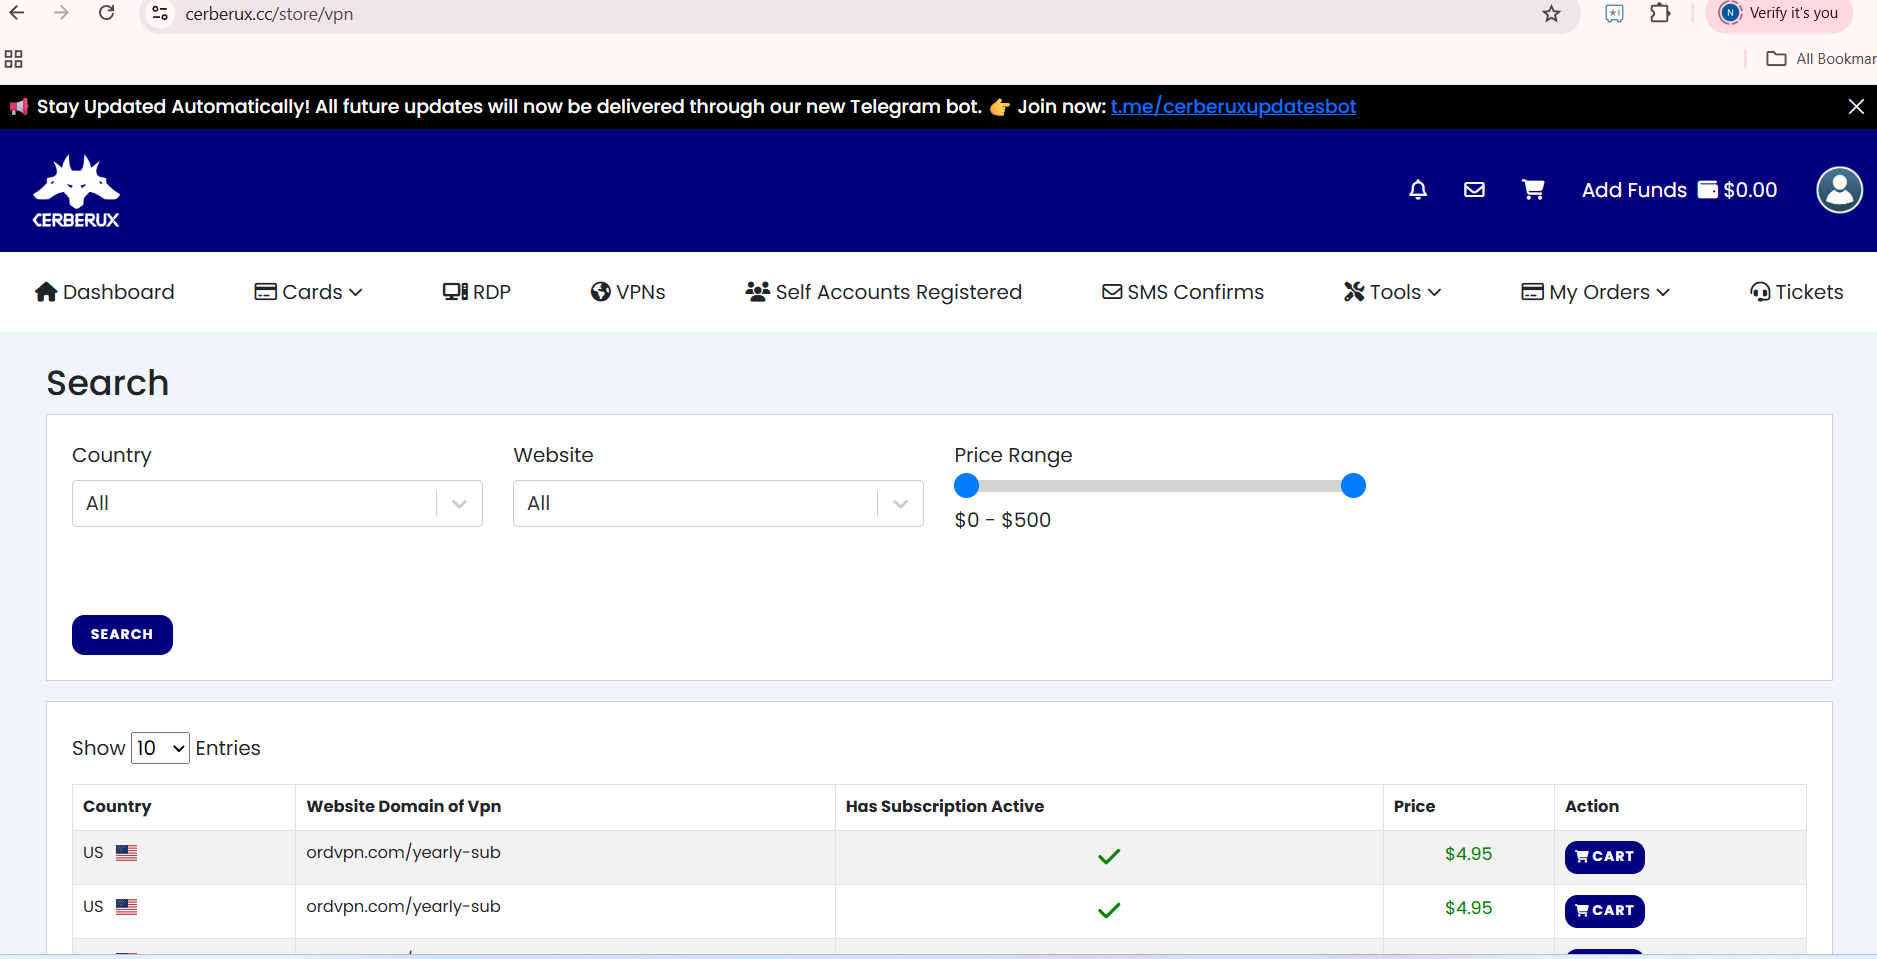Open the Website dropdown
1877x959 pixels.
point(718,503)
